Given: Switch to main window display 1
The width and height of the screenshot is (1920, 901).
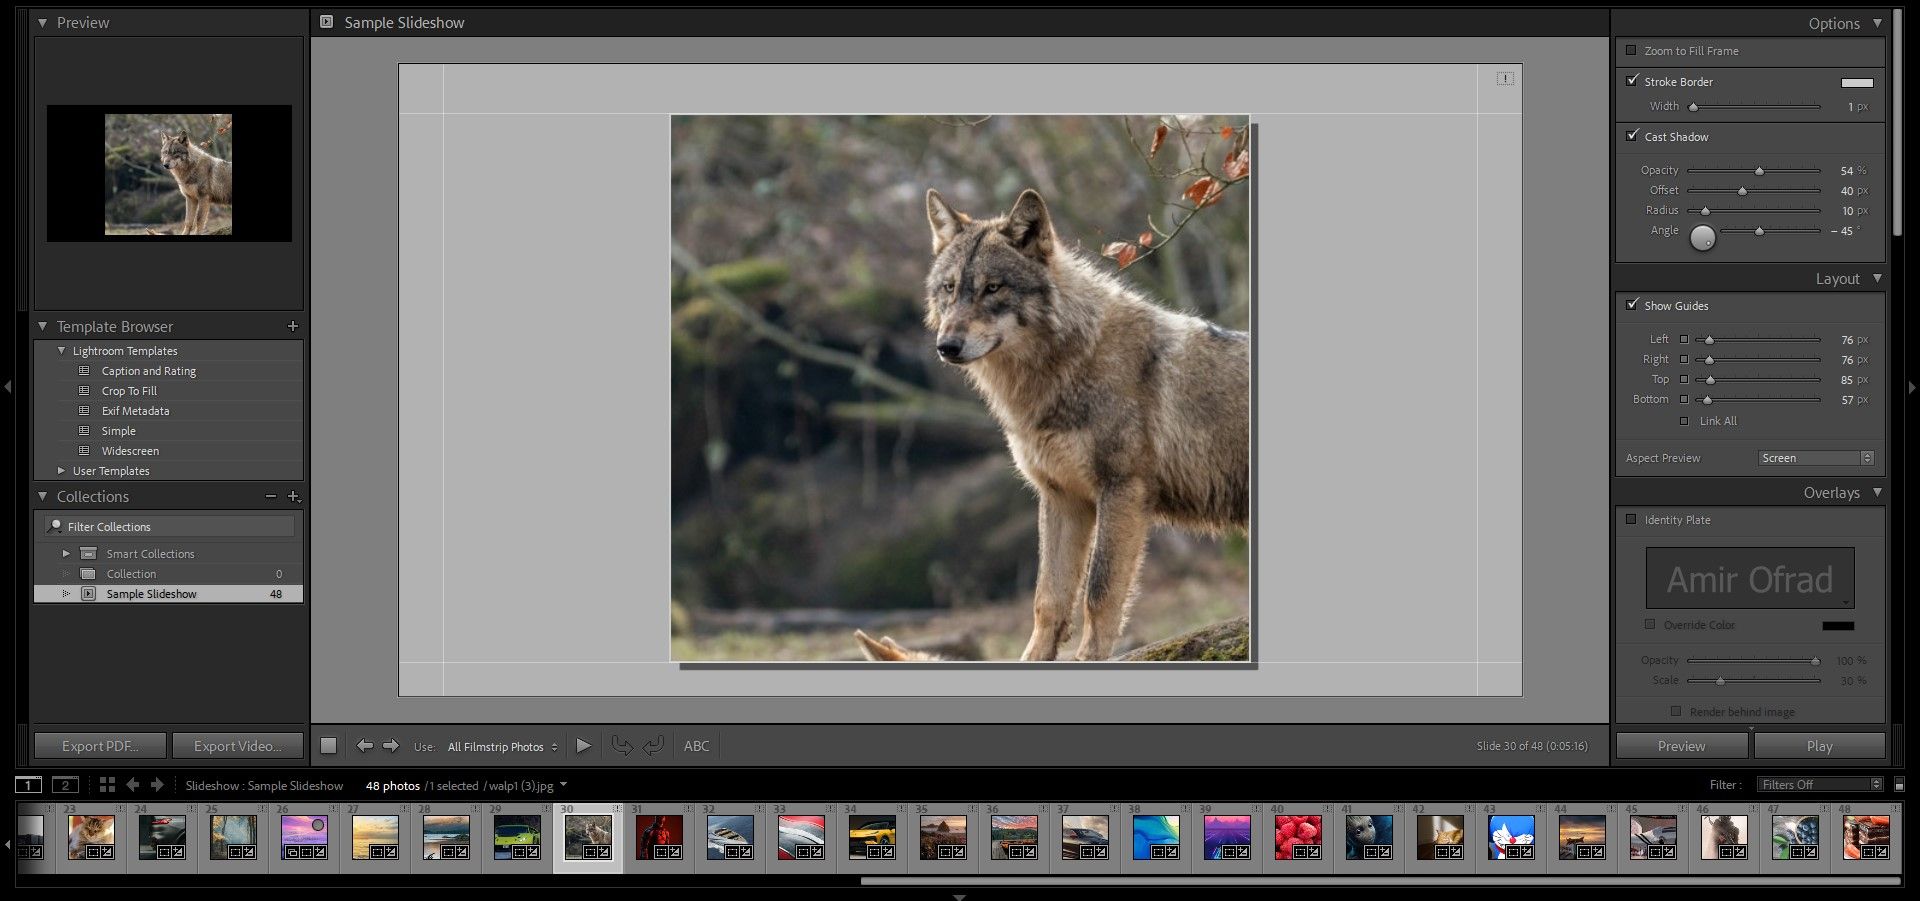Looking at the screenshot, I should 29,785.
